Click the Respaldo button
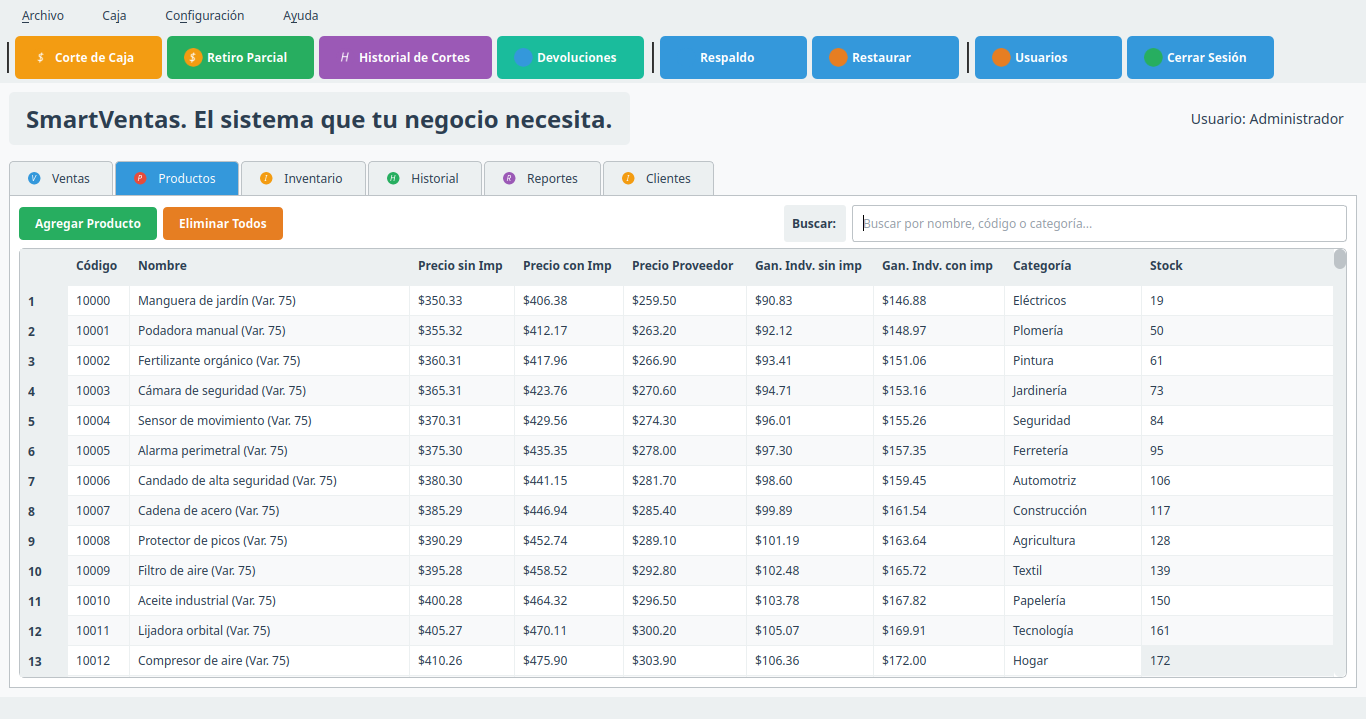1366x719 pixels. (733, 58)
